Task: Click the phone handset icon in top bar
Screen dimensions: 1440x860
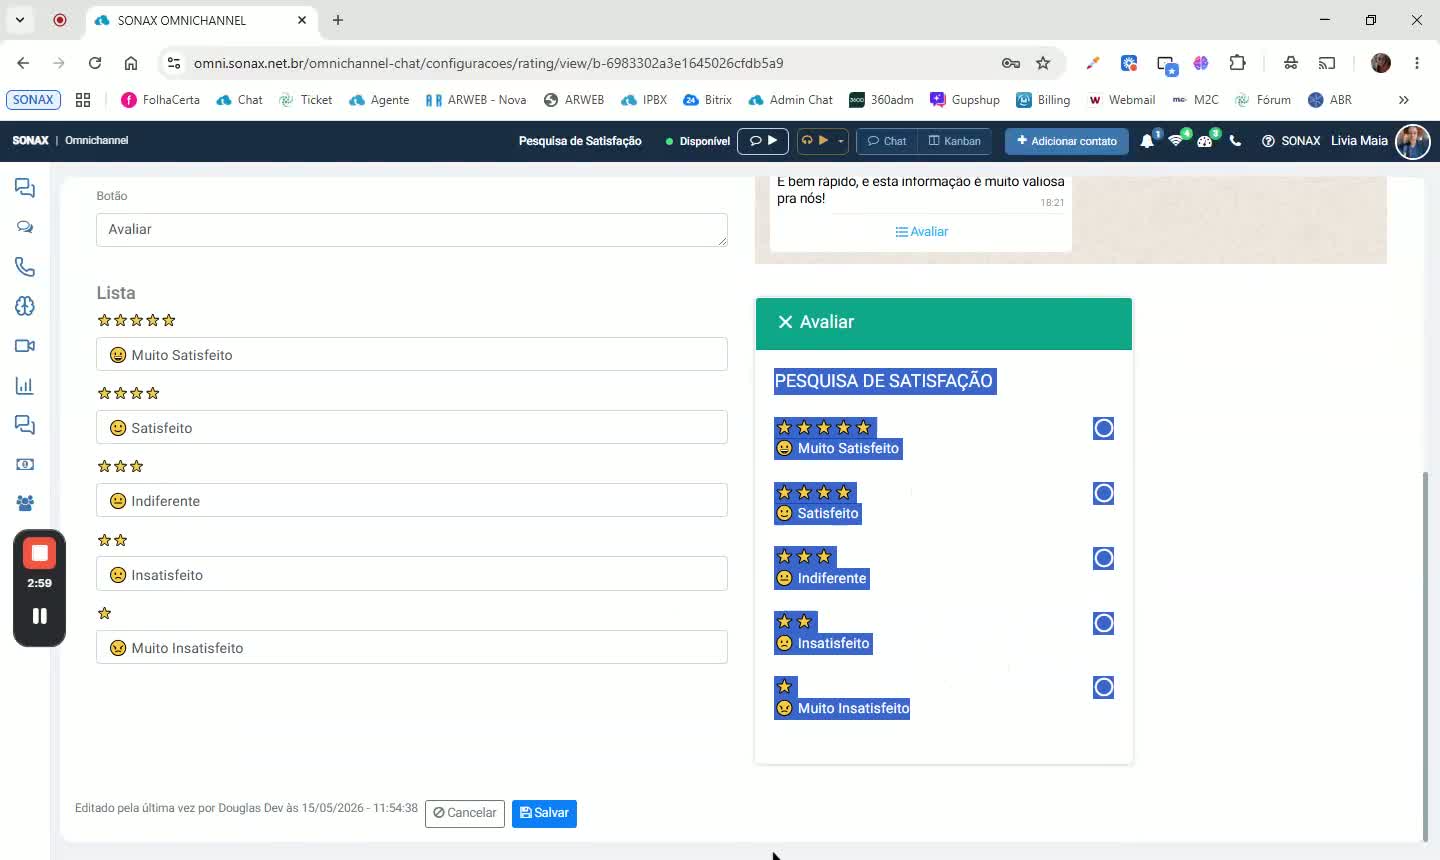Action: [x=1235, y=141]
